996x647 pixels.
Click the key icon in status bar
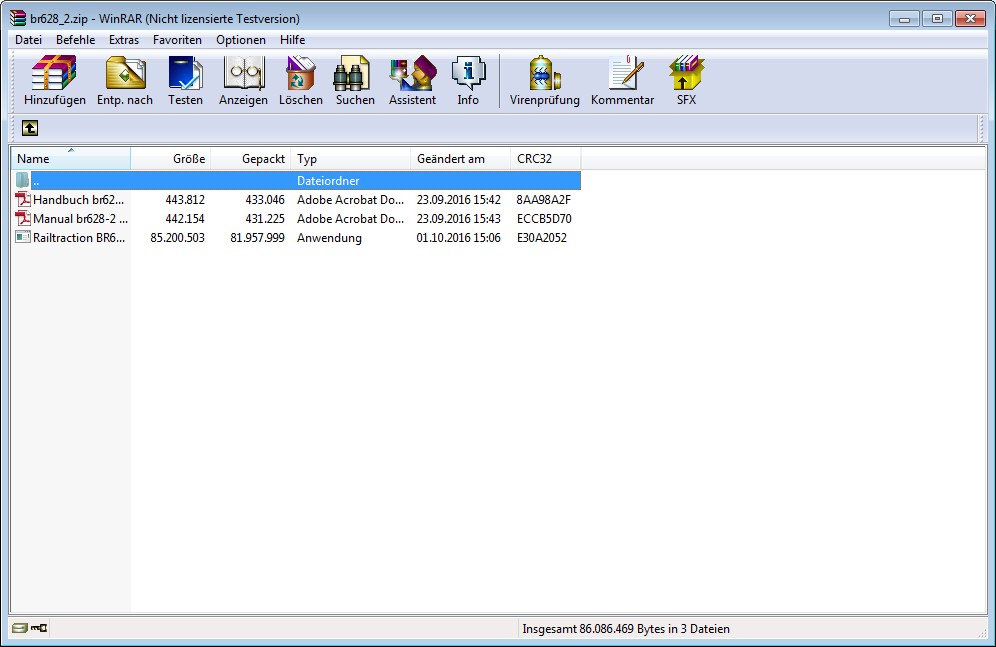click(39, 628)
